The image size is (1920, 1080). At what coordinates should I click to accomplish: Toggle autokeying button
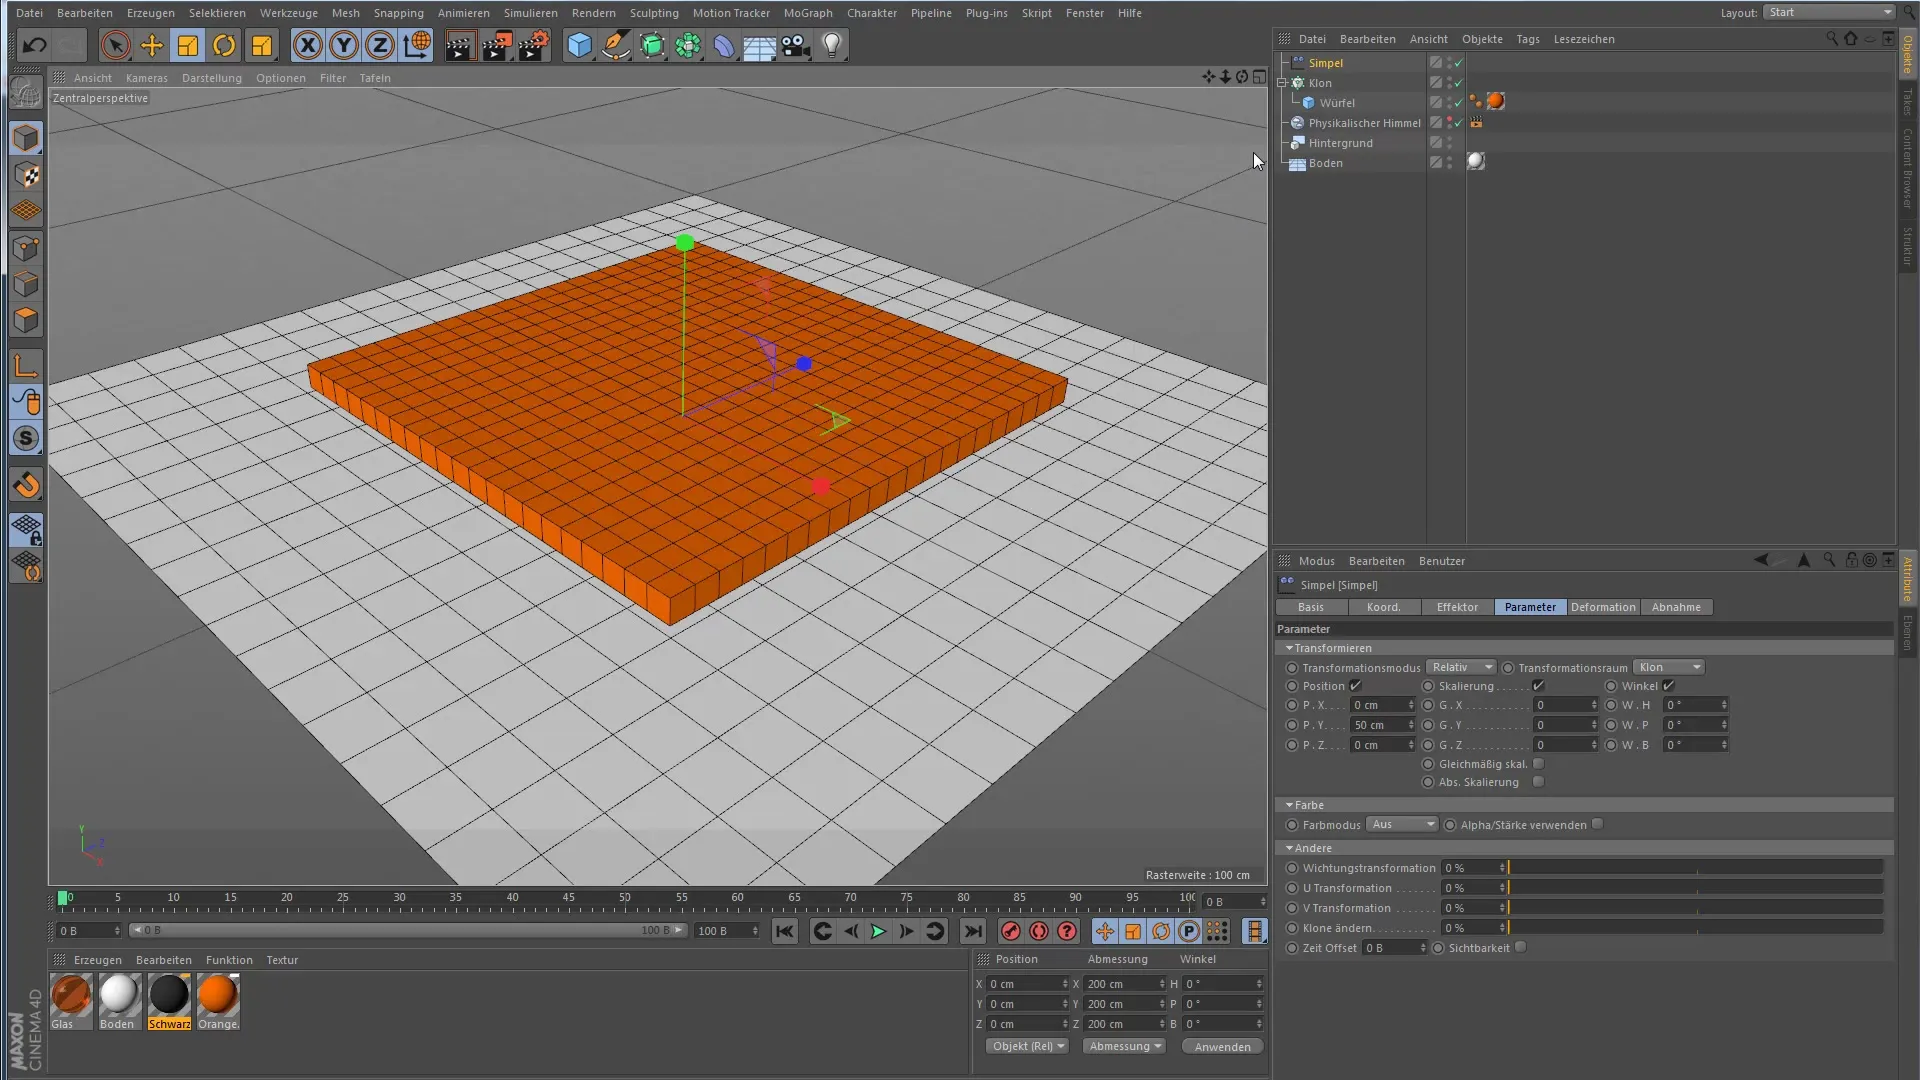[x=1039, y=931]
